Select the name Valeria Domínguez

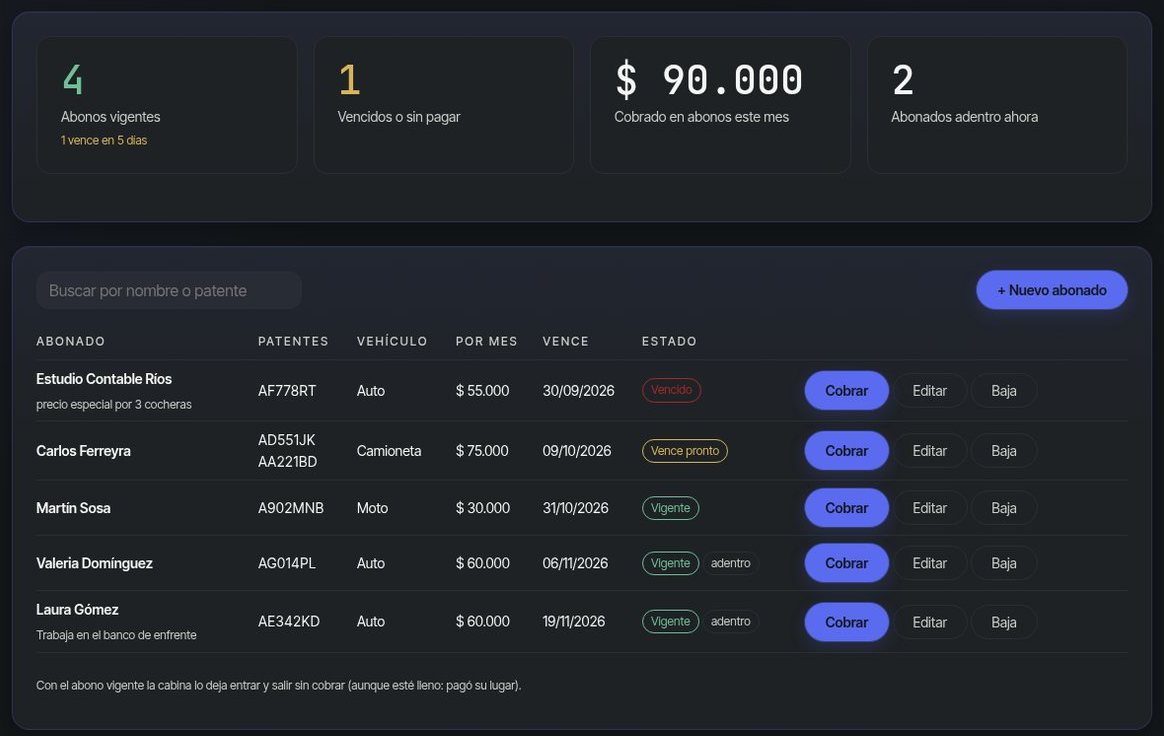click(x=94, y=563)
